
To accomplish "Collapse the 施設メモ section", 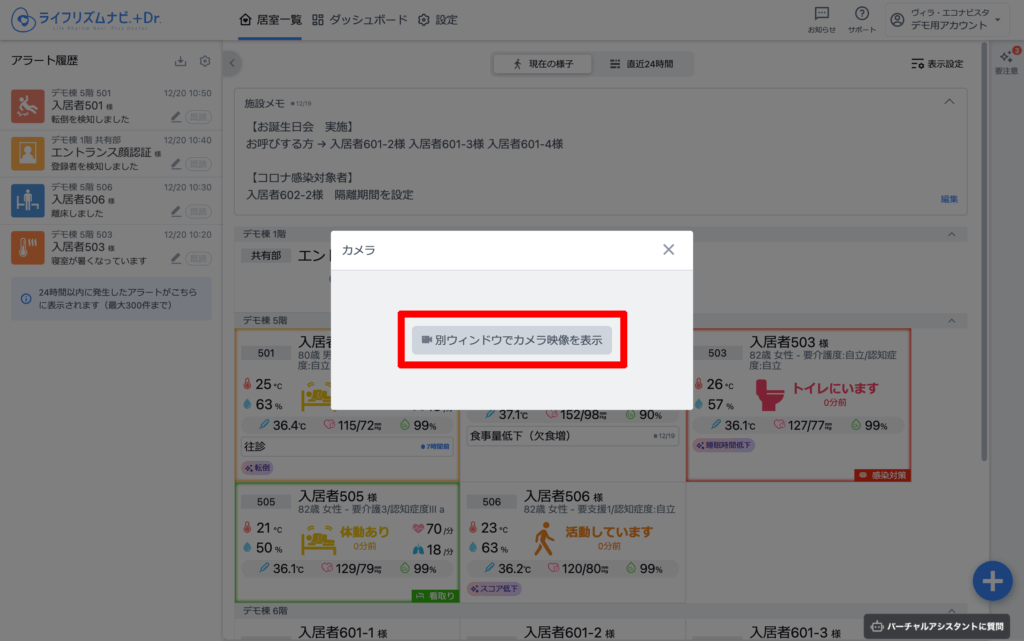I will 948,102.
